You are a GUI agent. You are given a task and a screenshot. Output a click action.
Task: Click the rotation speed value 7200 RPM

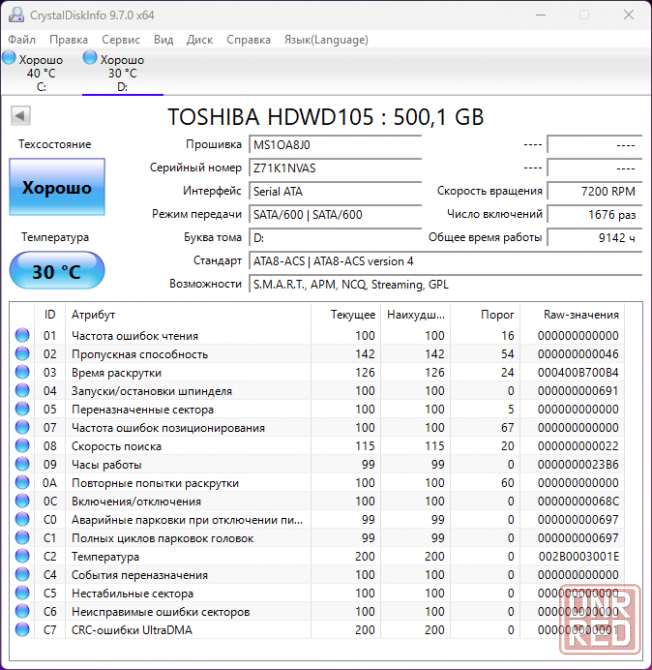point(594,191)
